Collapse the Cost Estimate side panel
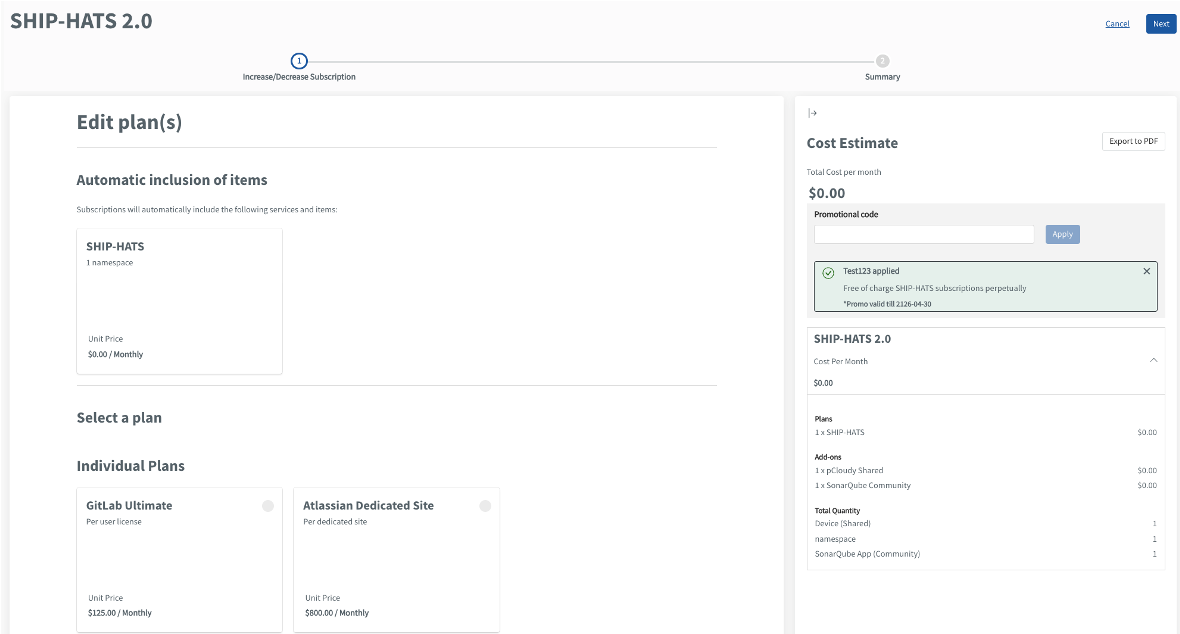 812,113
